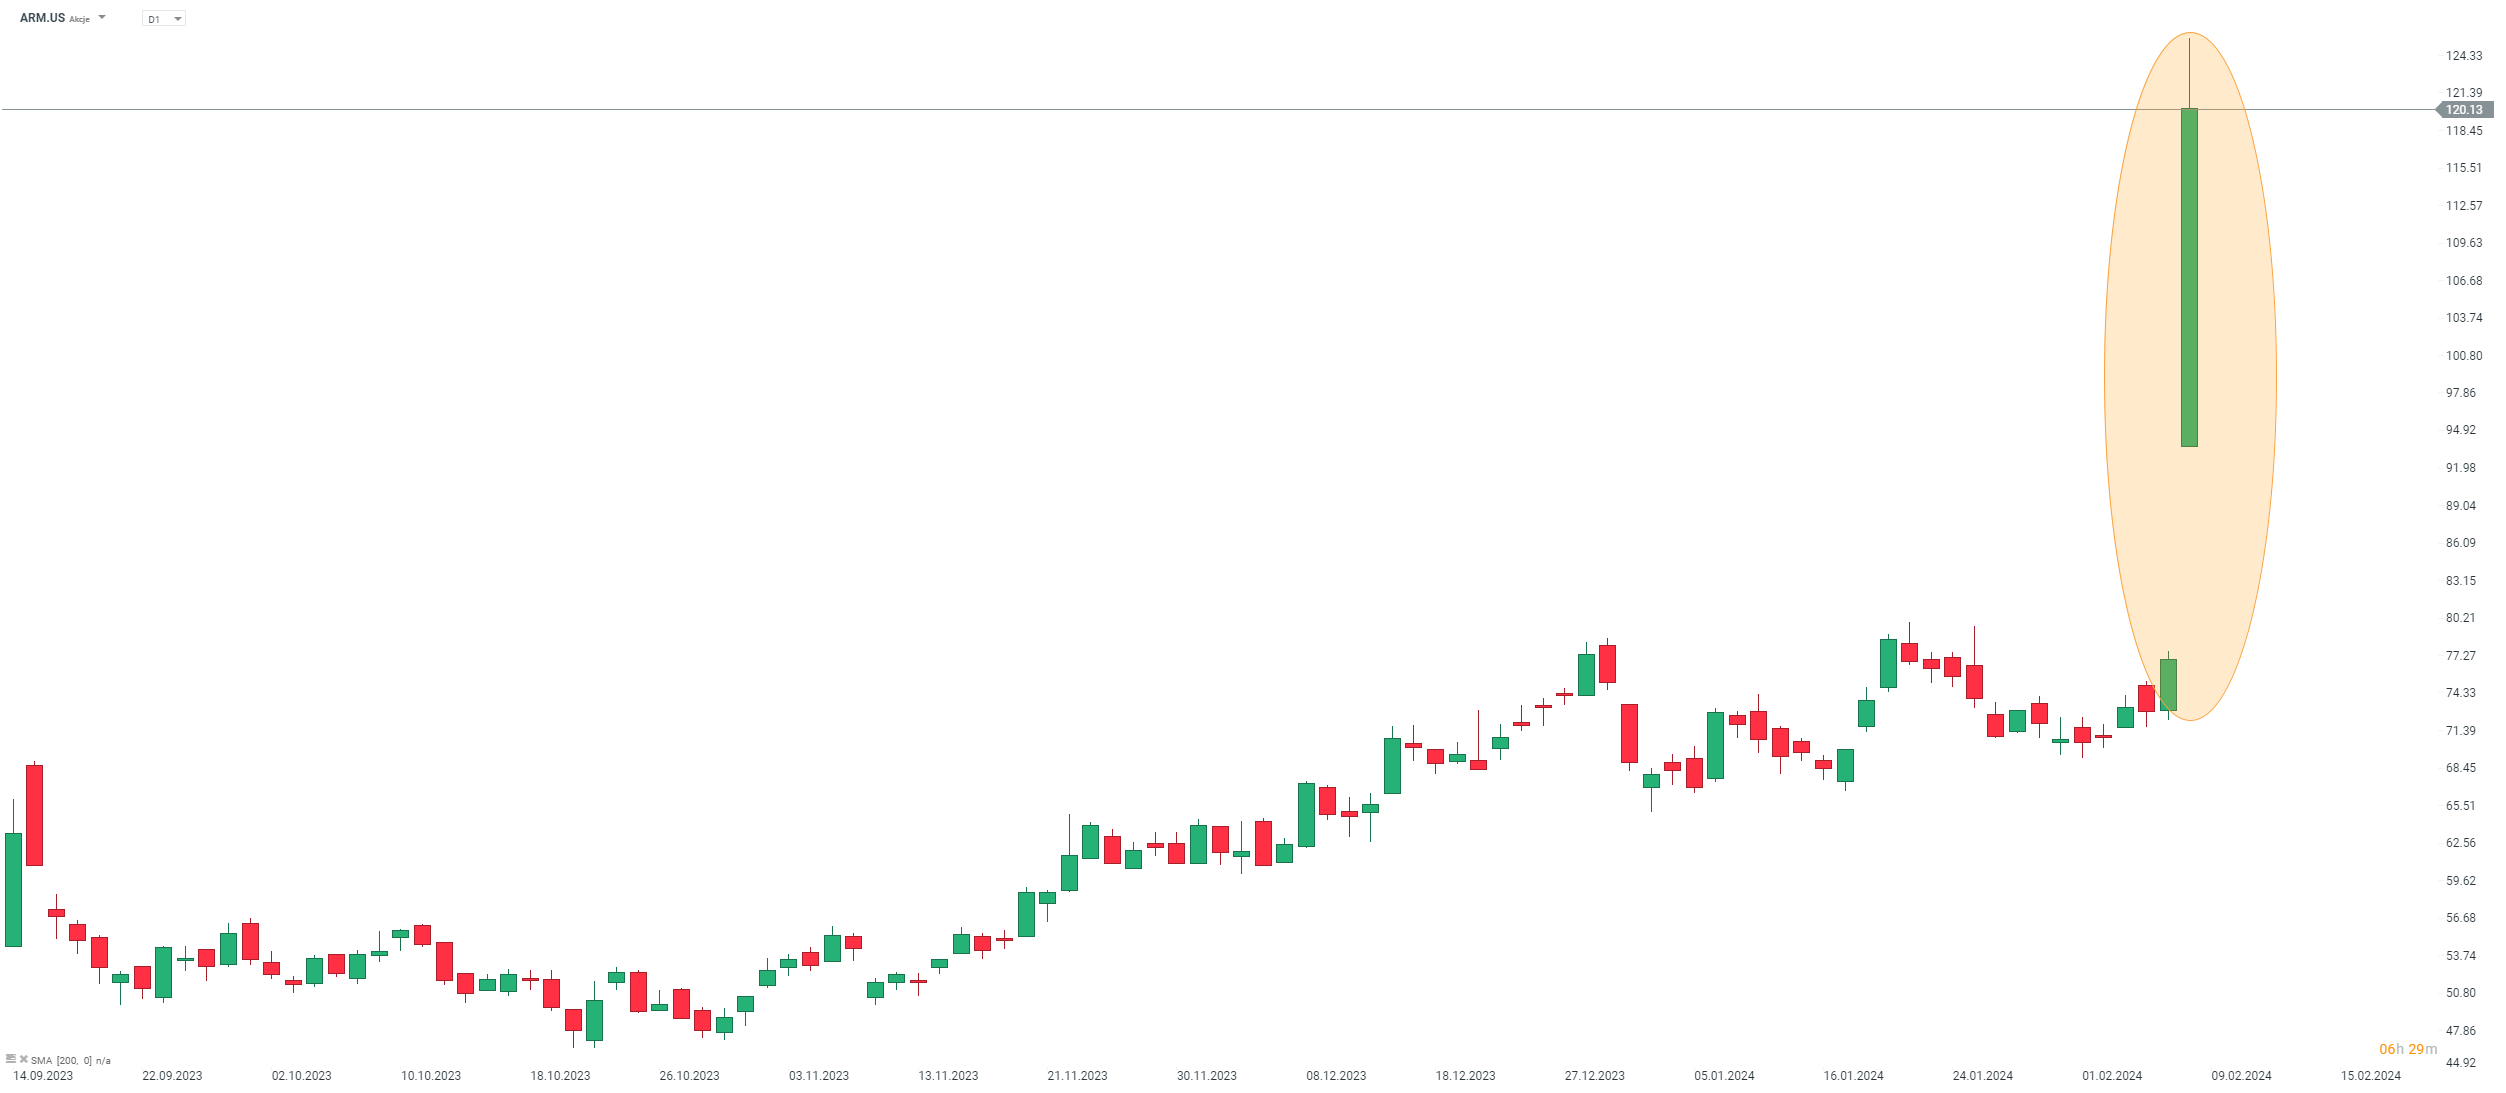
Task: Click the 27.12.2023 date on the time axis
Action: (1594, 1076)
